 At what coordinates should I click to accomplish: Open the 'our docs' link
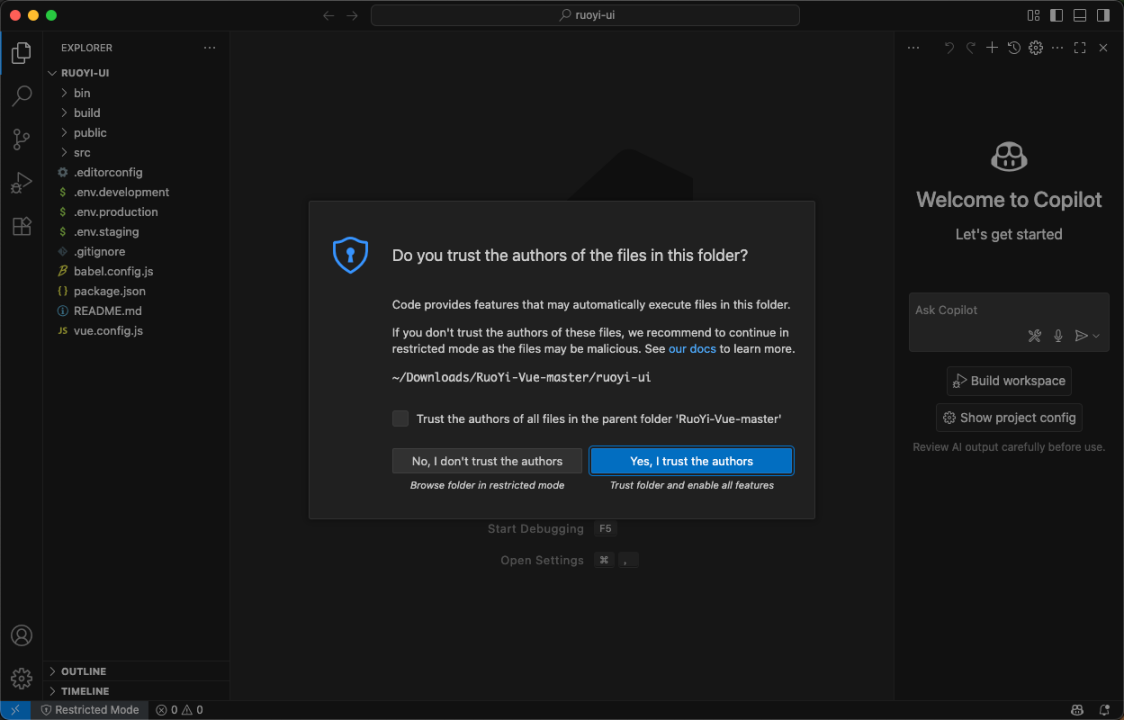[692, 349]
